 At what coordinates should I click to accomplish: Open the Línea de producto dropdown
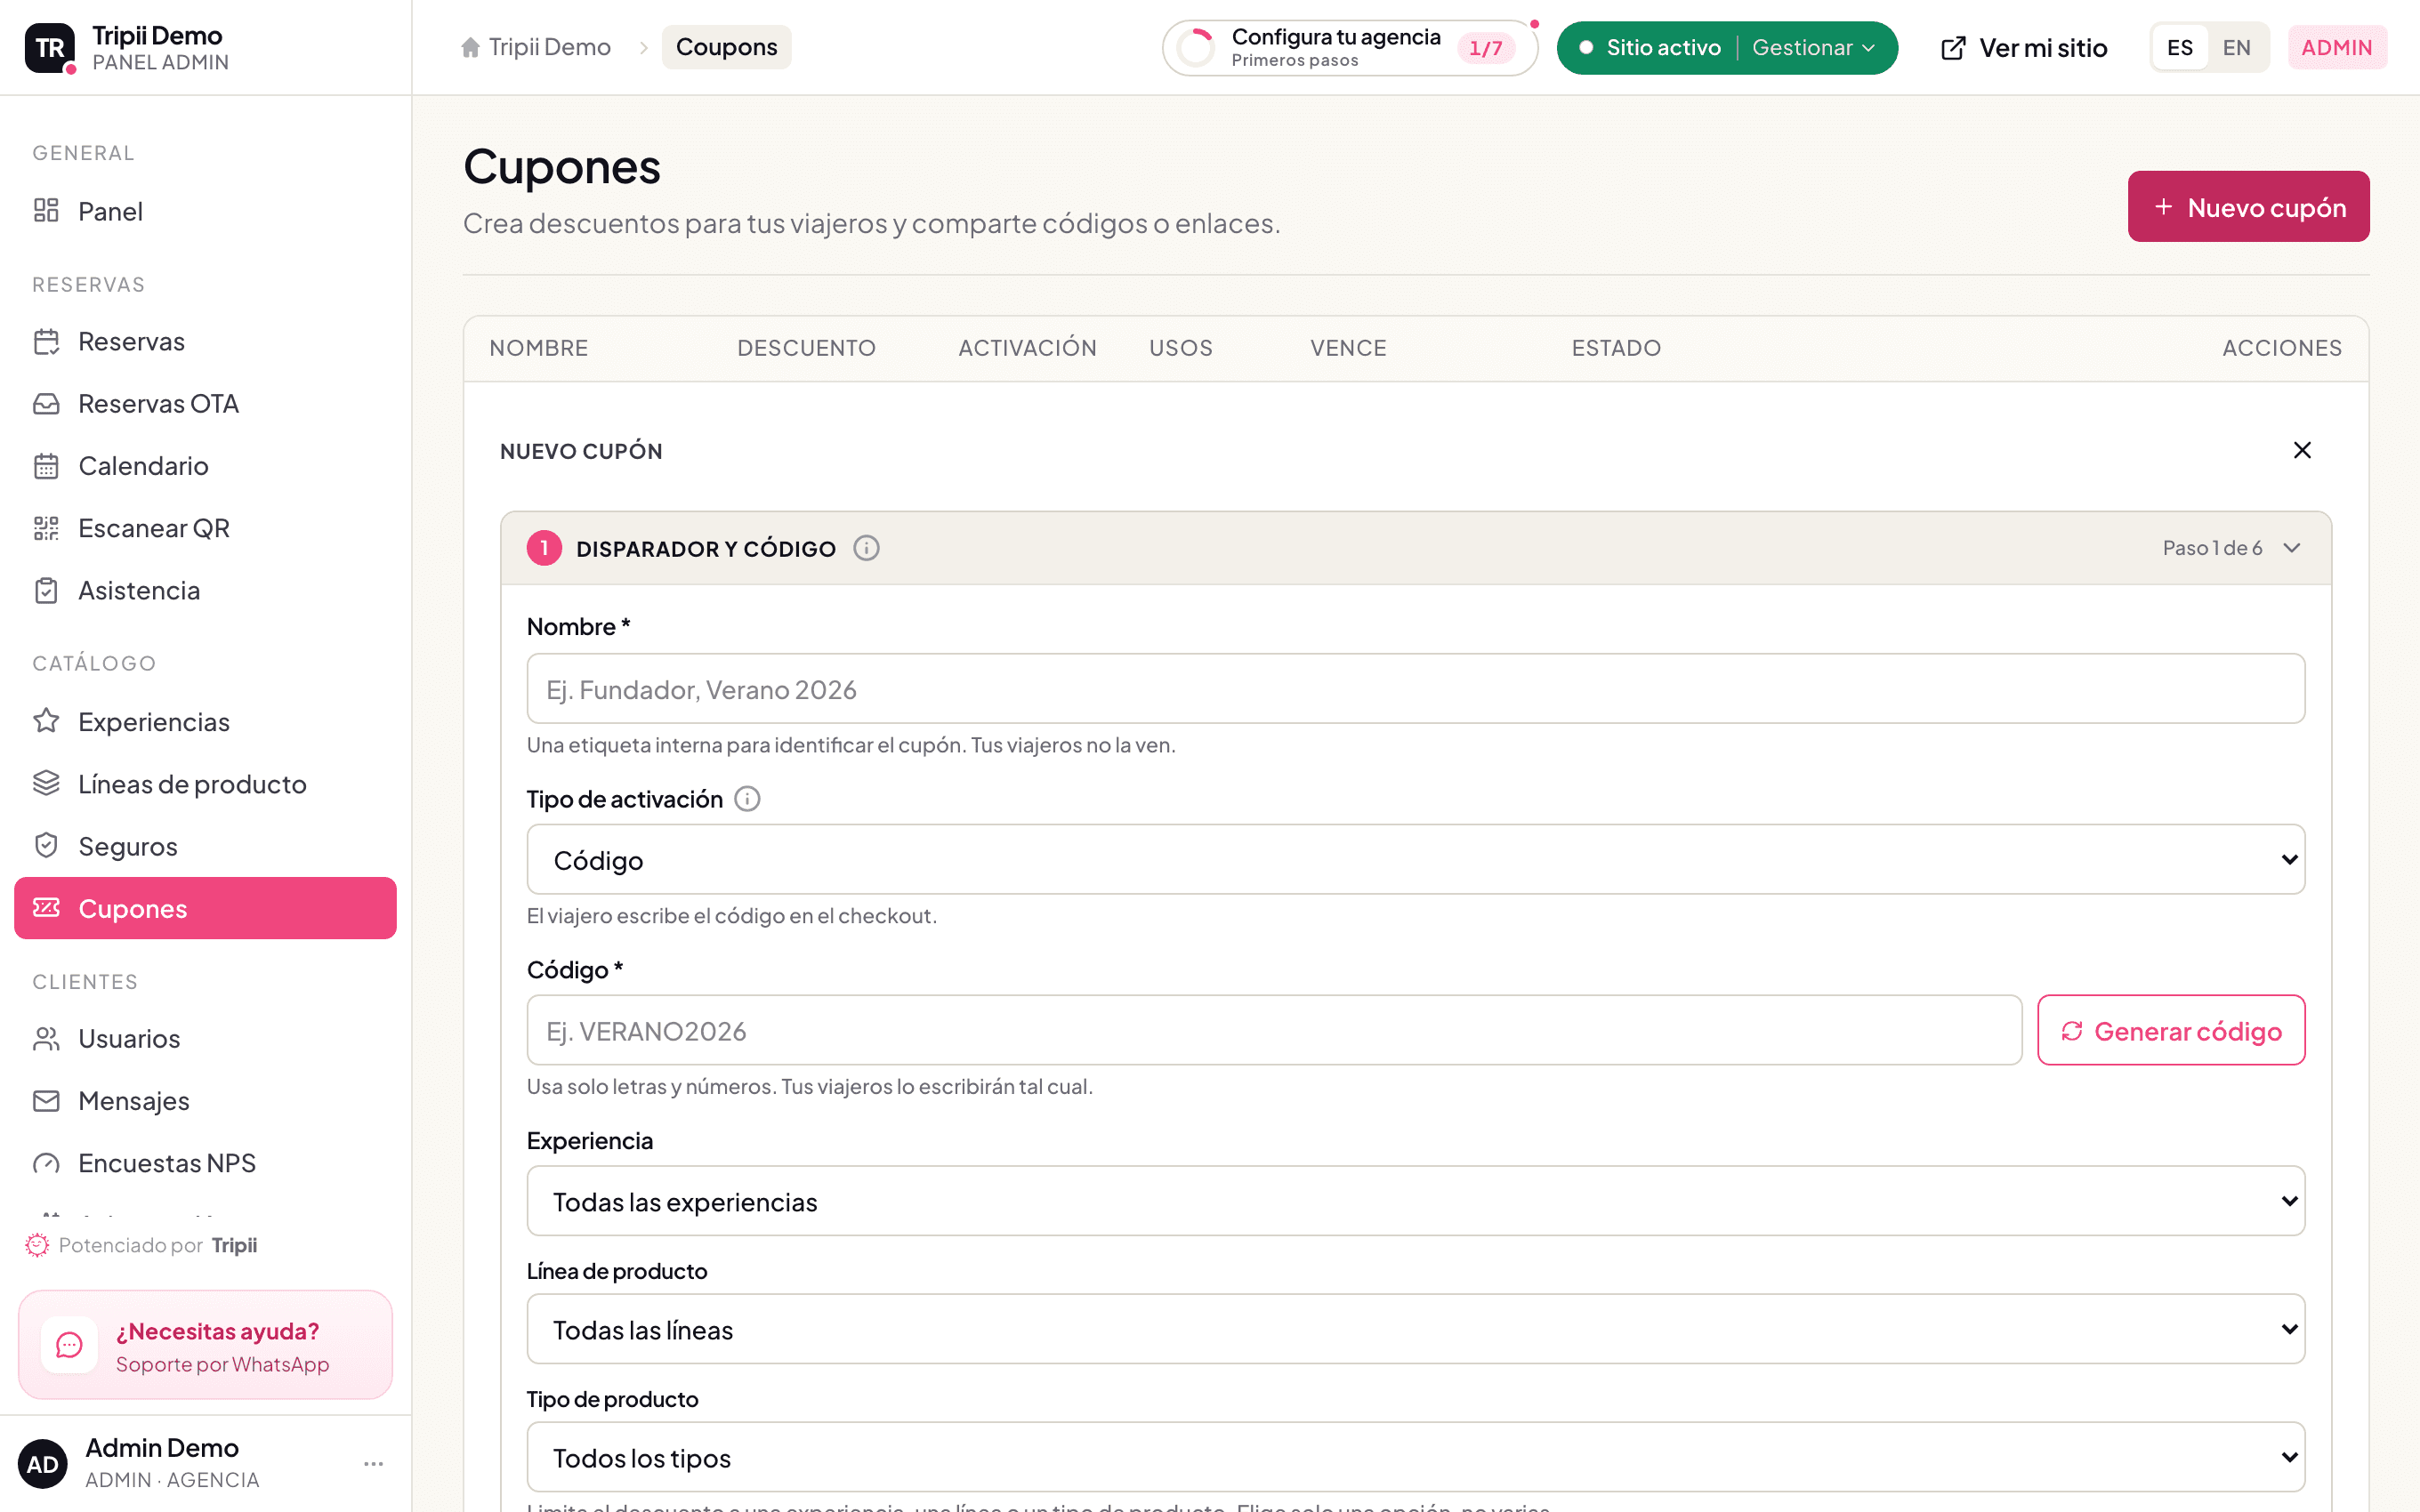tap(1416, 1329)
